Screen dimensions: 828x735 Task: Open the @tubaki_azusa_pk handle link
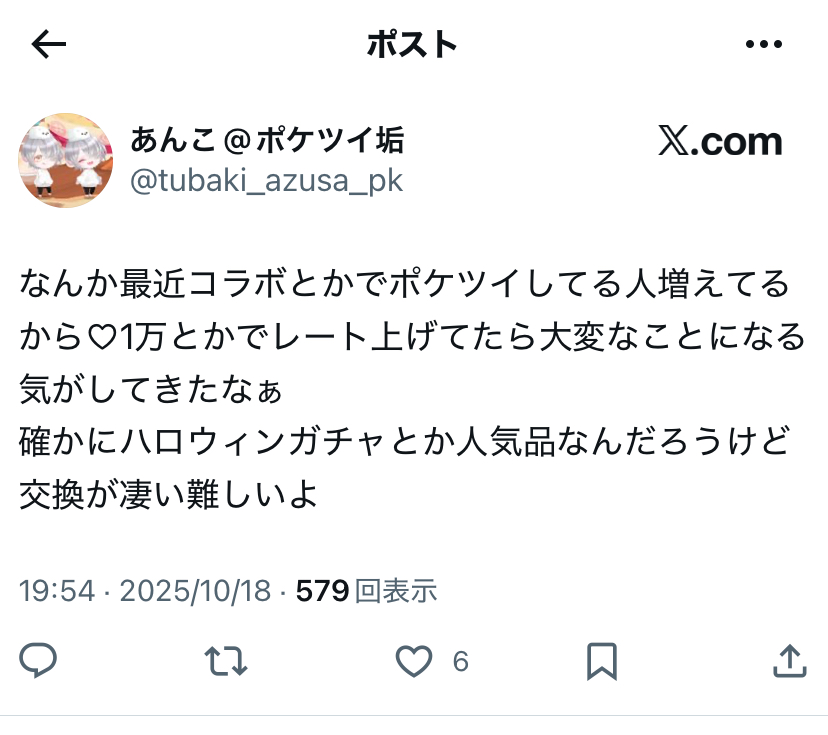click(x=267, y=181)
